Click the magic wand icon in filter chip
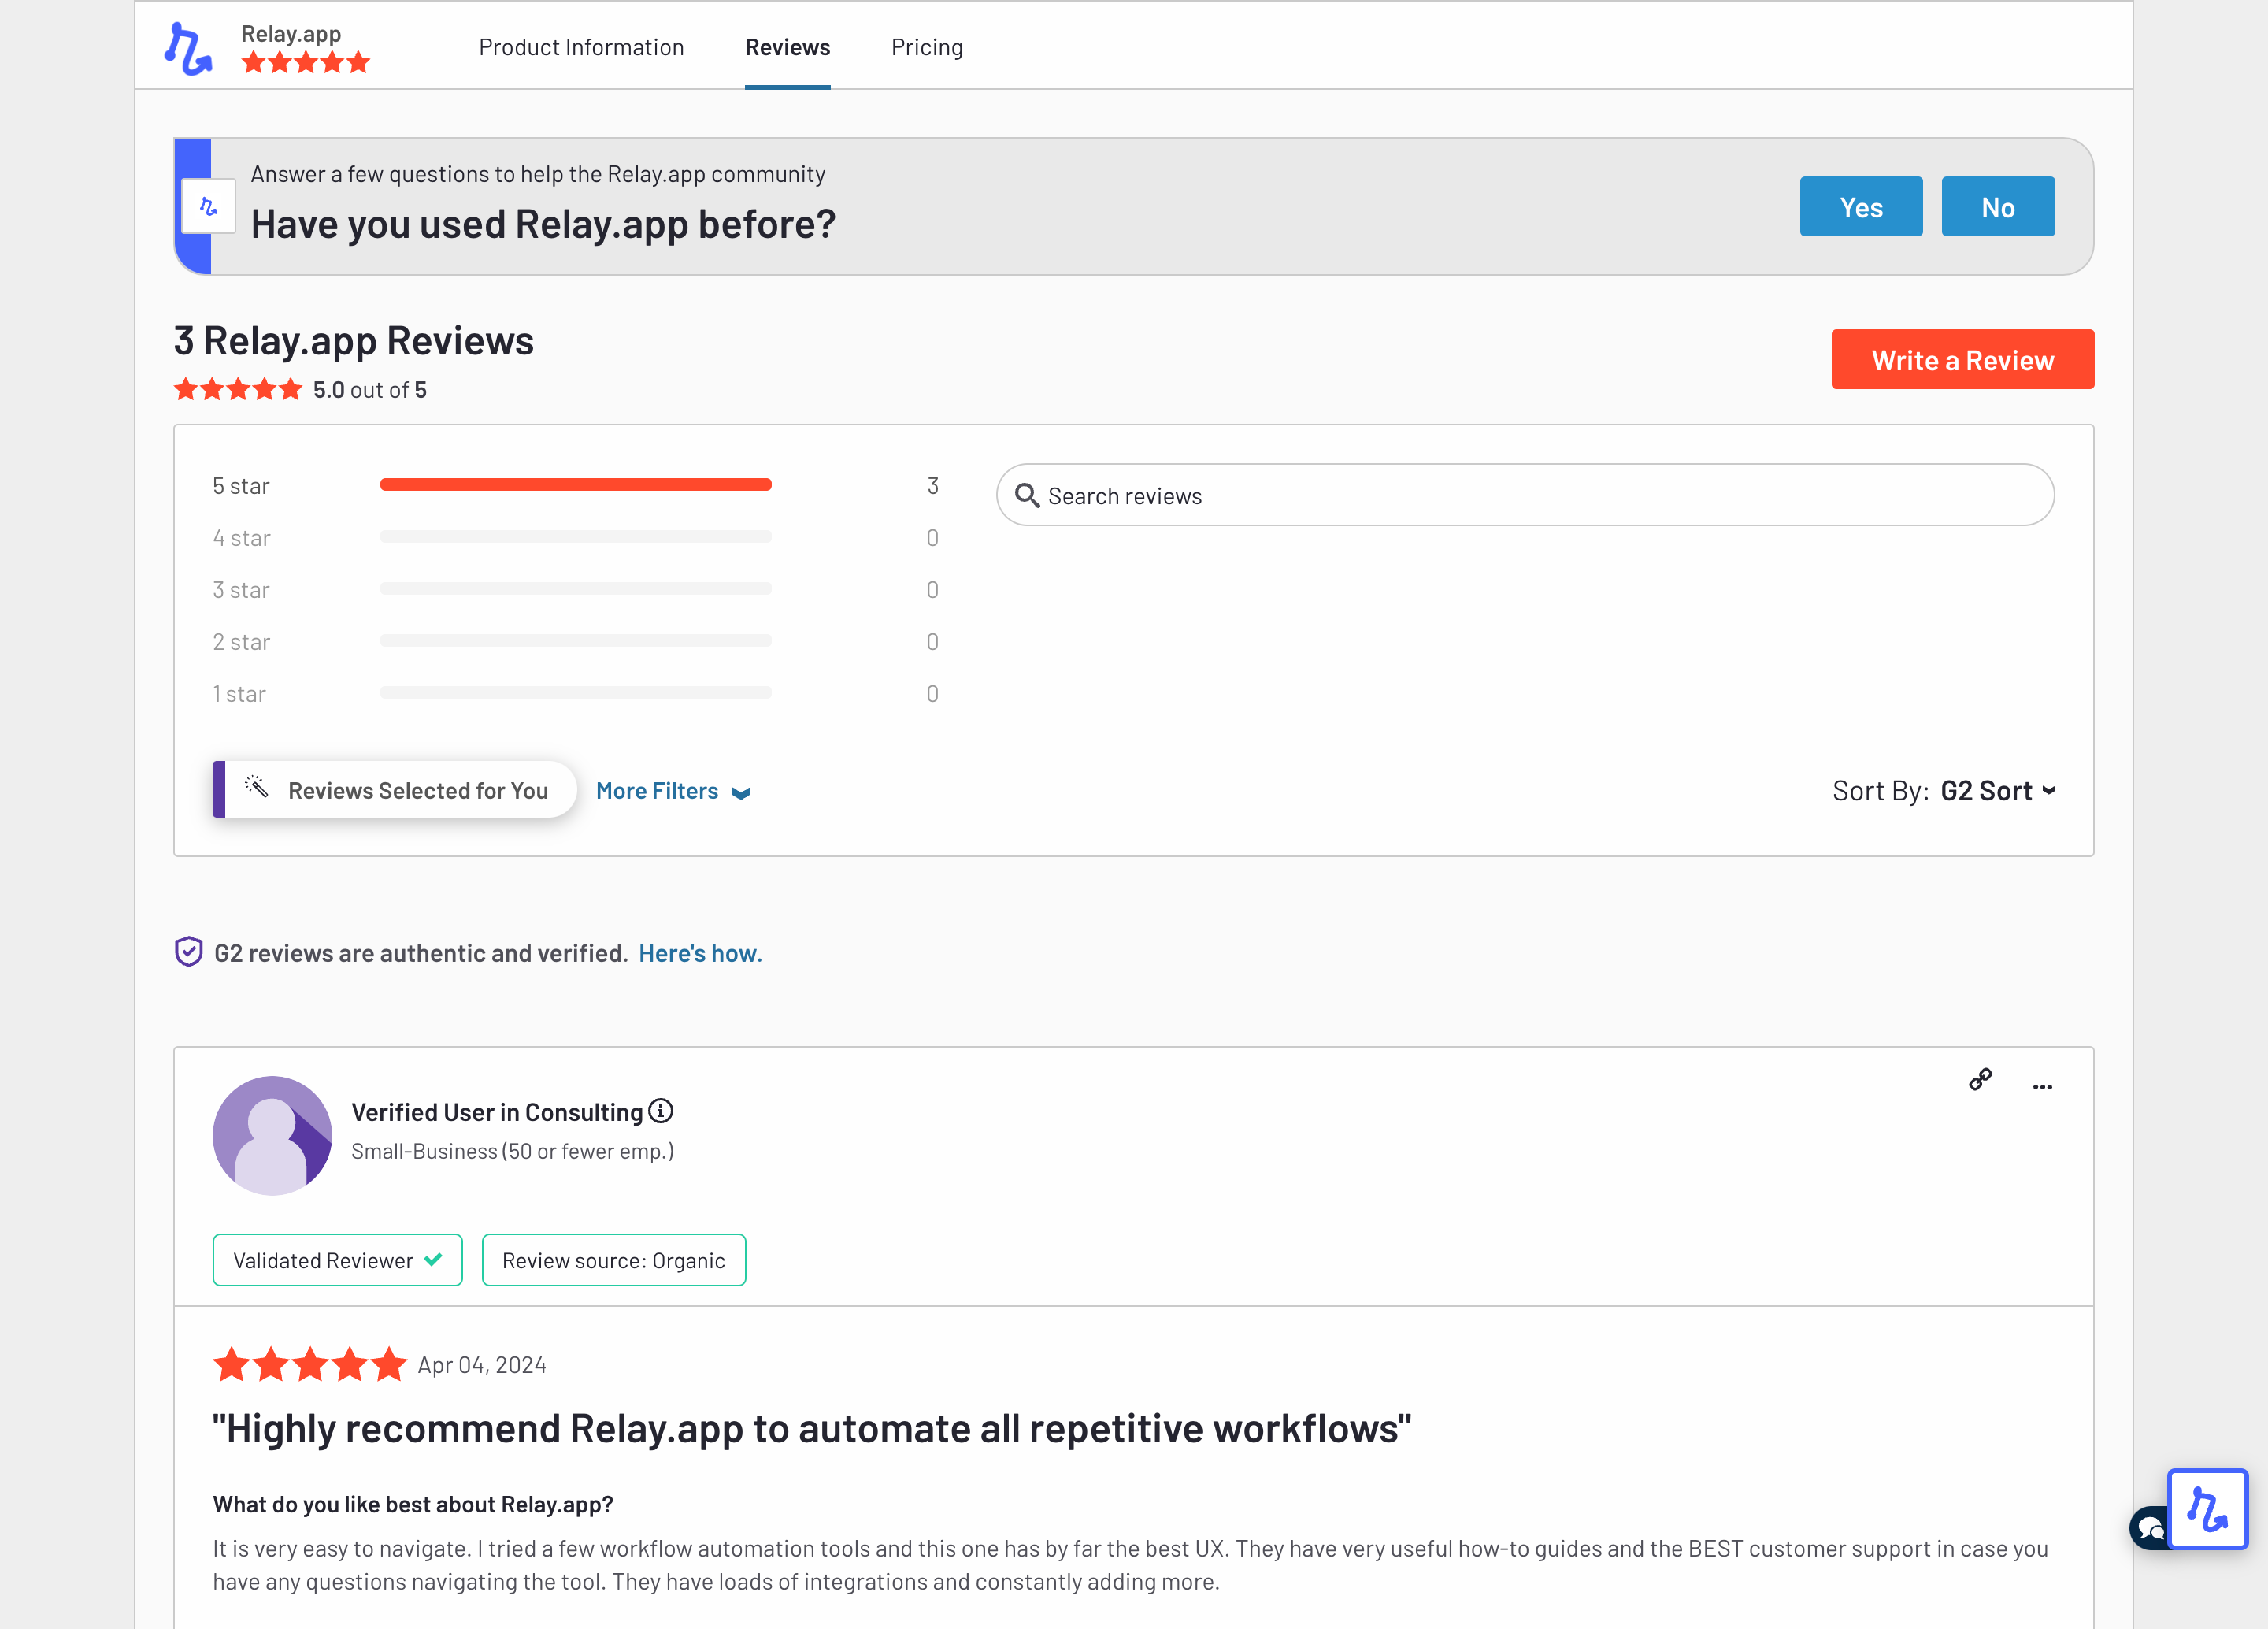This screenshot has width=2268, height=1629. [256, 787]
